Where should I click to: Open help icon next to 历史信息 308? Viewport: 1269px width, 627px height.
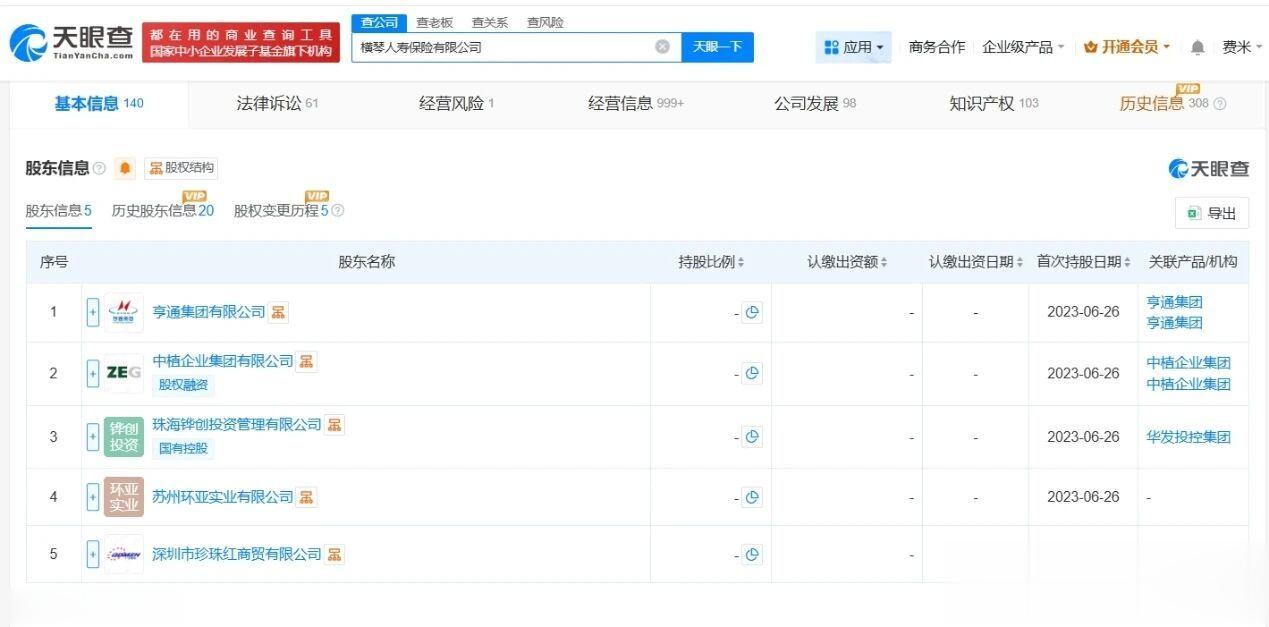tap(1219, 104)
